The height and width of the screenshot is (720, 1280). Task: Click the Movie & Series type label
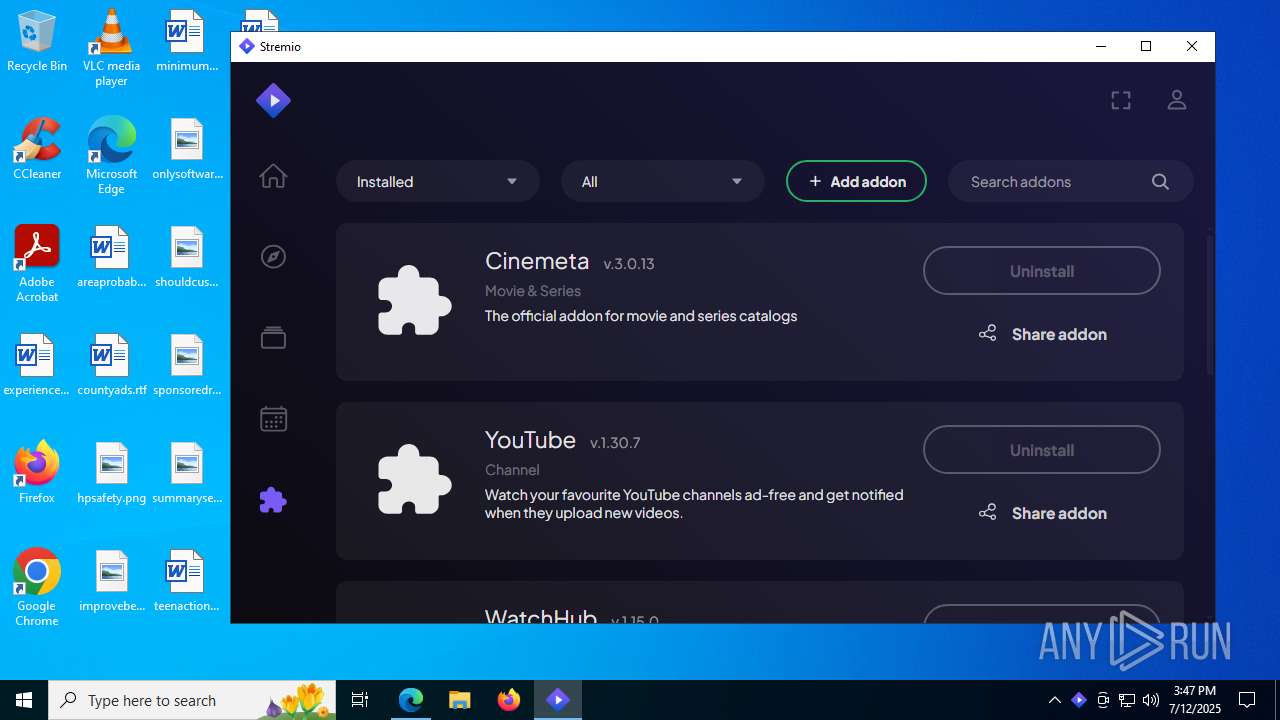coord(533,291)
